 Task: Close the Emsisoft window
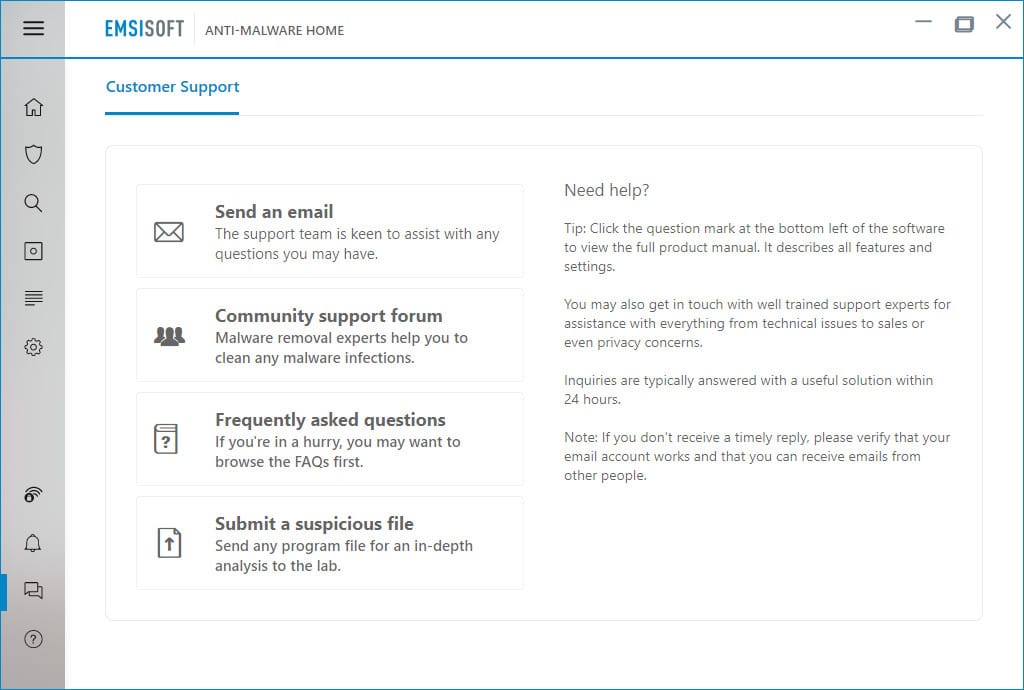click(x=1004, y=22)
